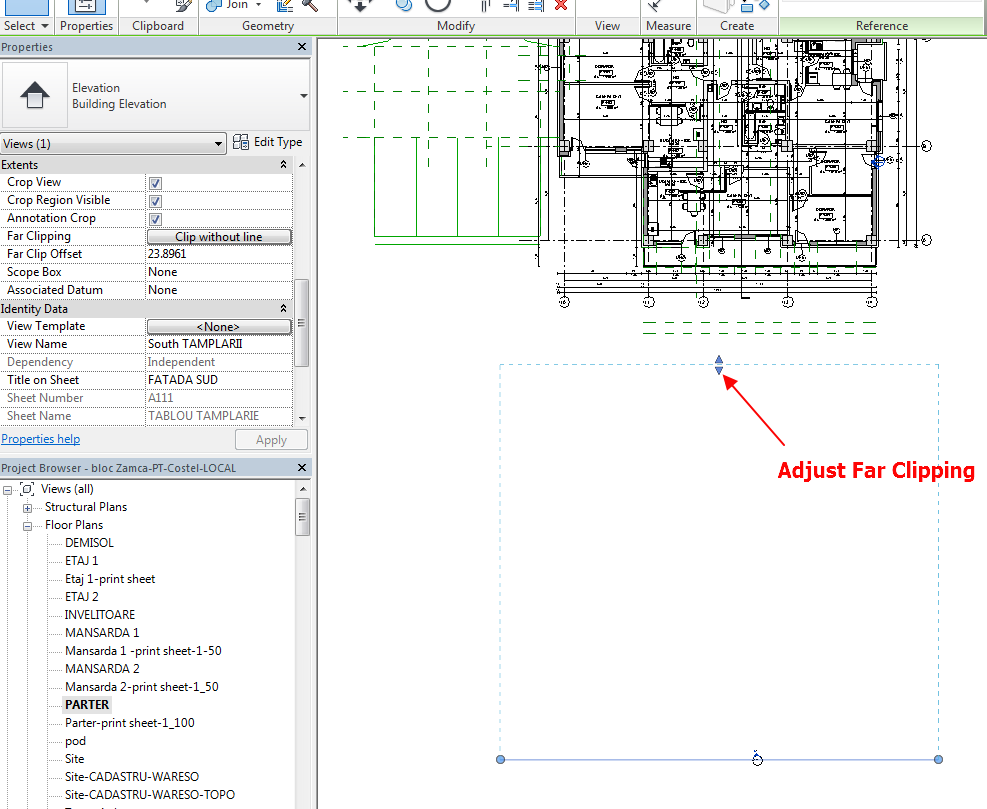The height and width of the screenshot is (809, 987).
Task: Click the View Name South TAMPLARII field
Action: click(x=219, y=344)
